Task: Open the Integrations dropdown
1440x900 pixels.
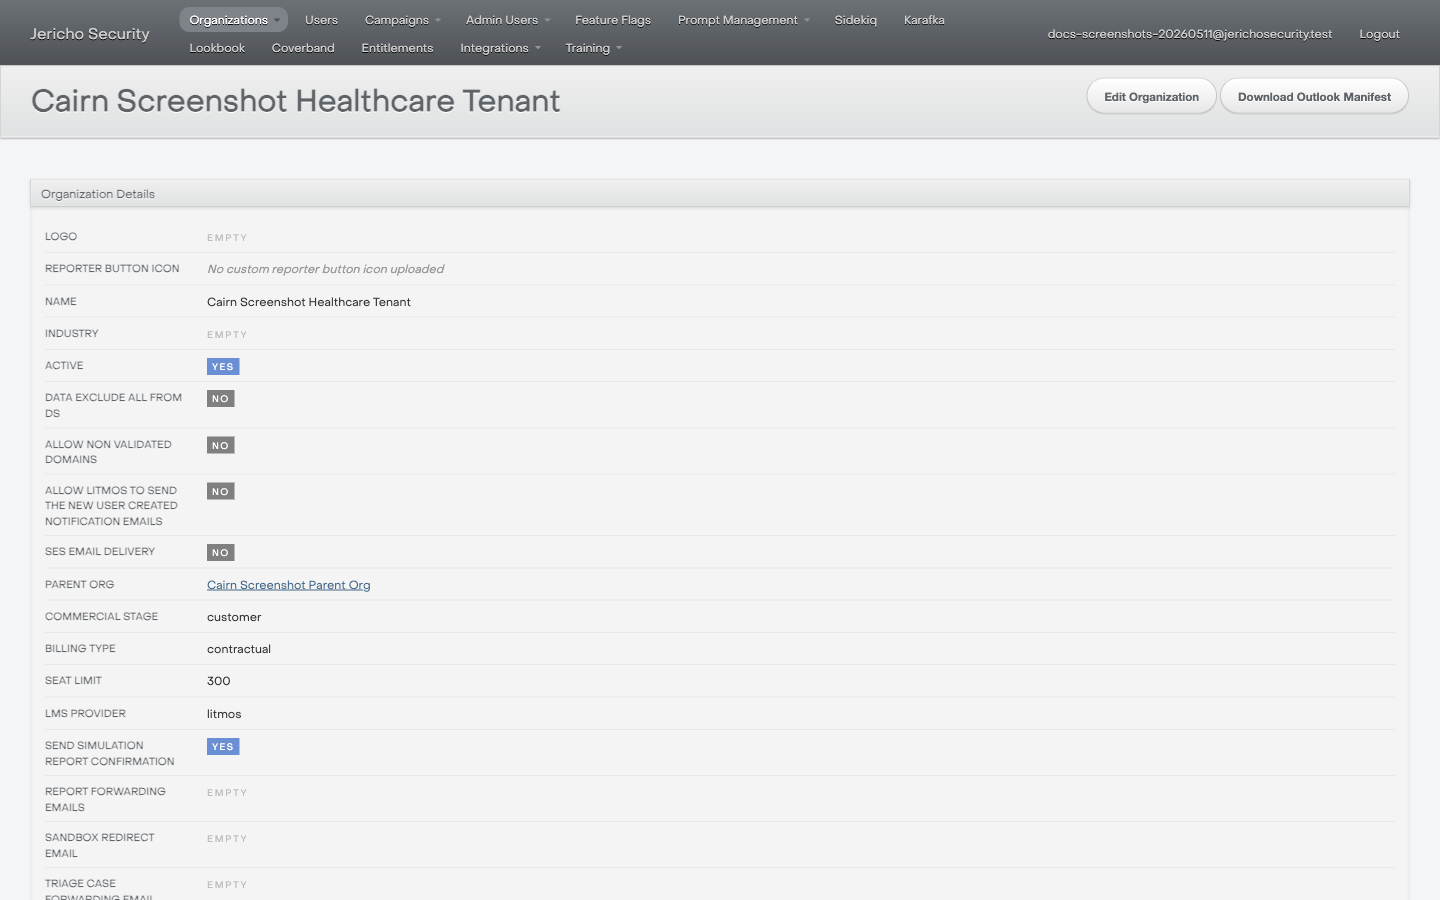Action: (x=500, y=48)
